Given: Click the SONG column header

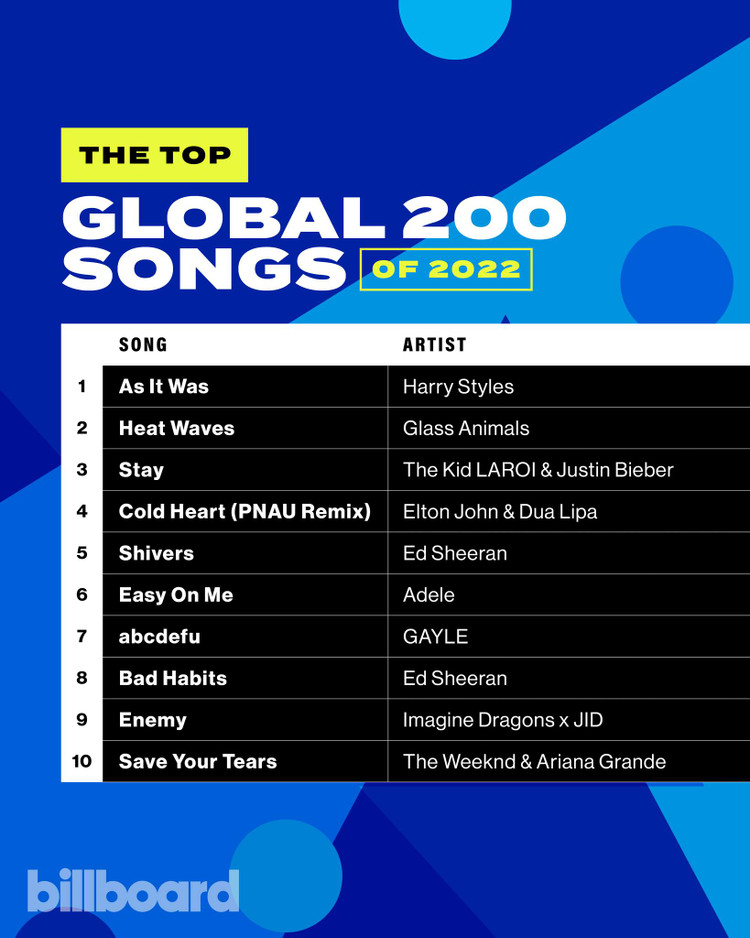Looking at the screenshot, I should point(143,345).
